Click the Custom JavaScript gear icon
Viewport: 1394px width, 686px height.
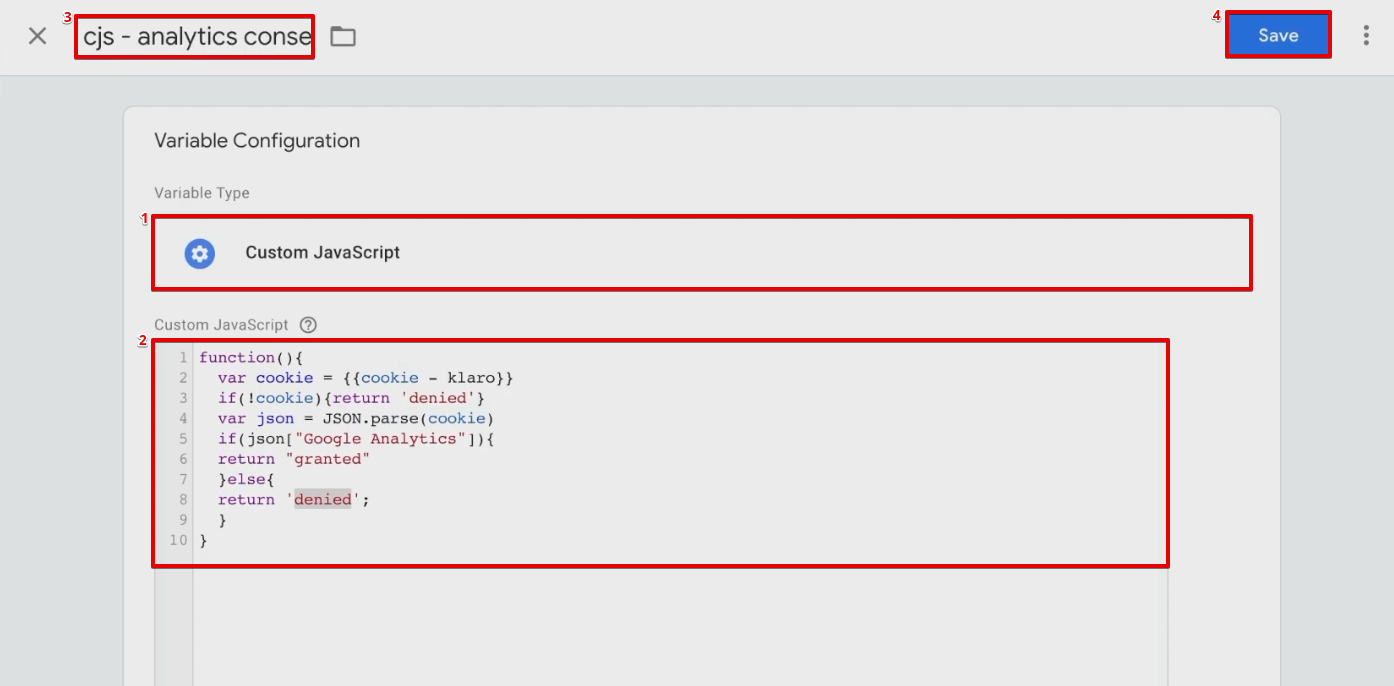coord(200,253)
